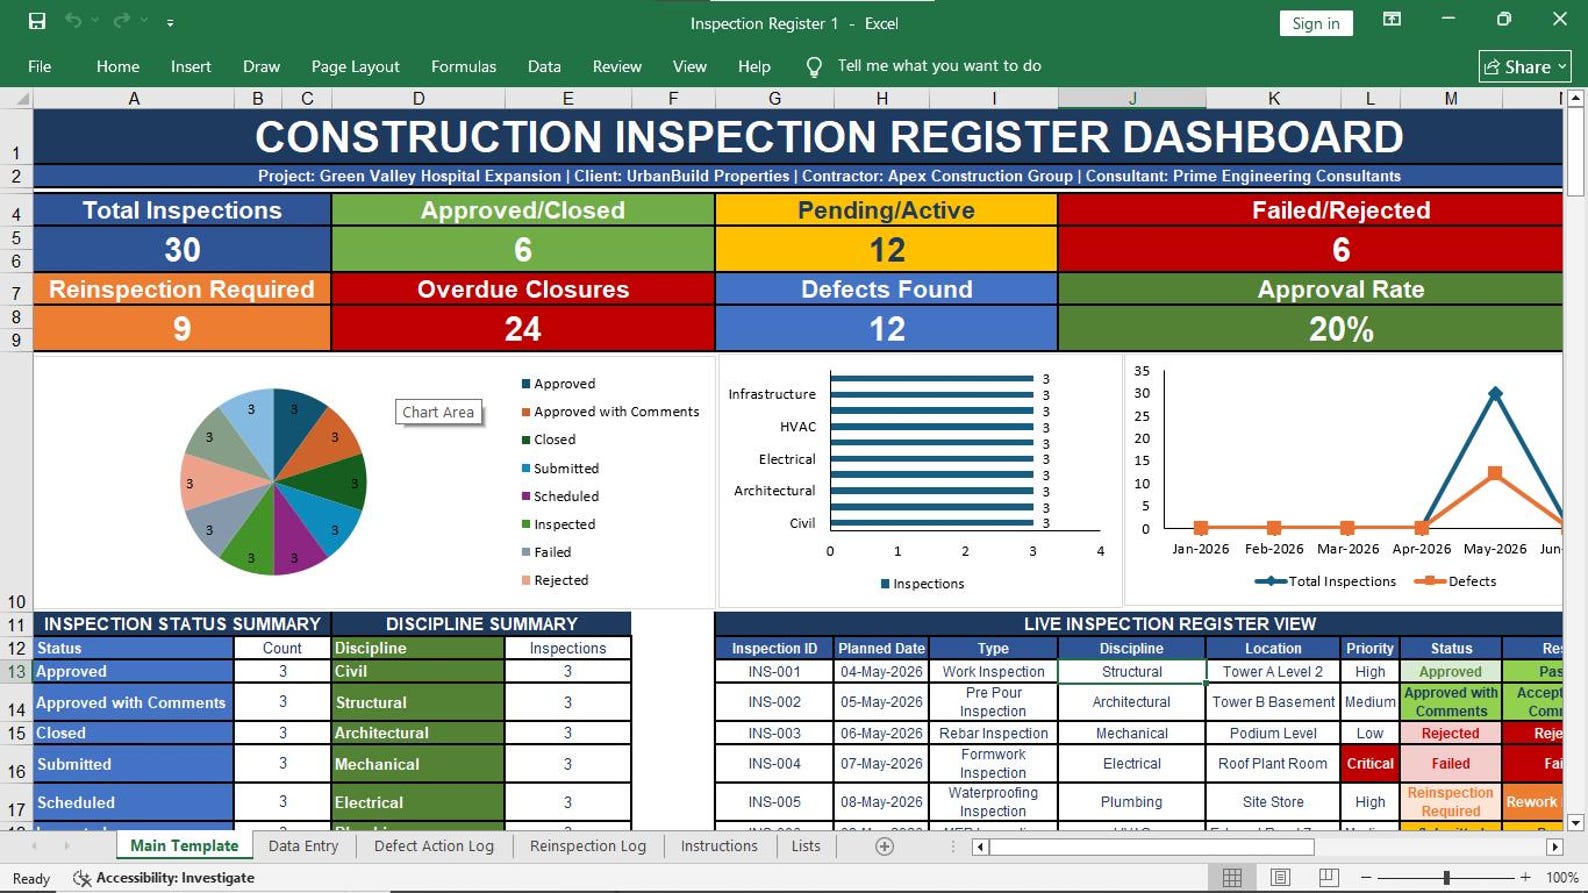1588x893 pixels.
Task: Click the Roof Plant Room location cell
Action: 1273,763
